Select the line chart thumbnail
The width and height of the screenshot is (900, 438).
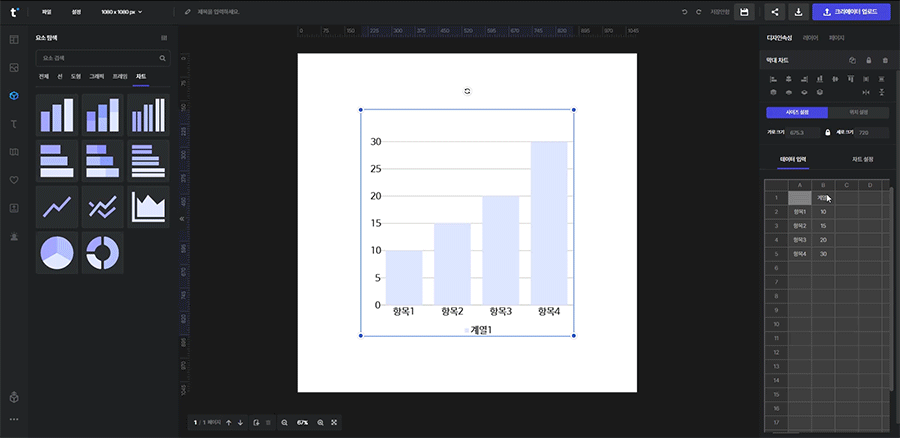tap(57, 207)
